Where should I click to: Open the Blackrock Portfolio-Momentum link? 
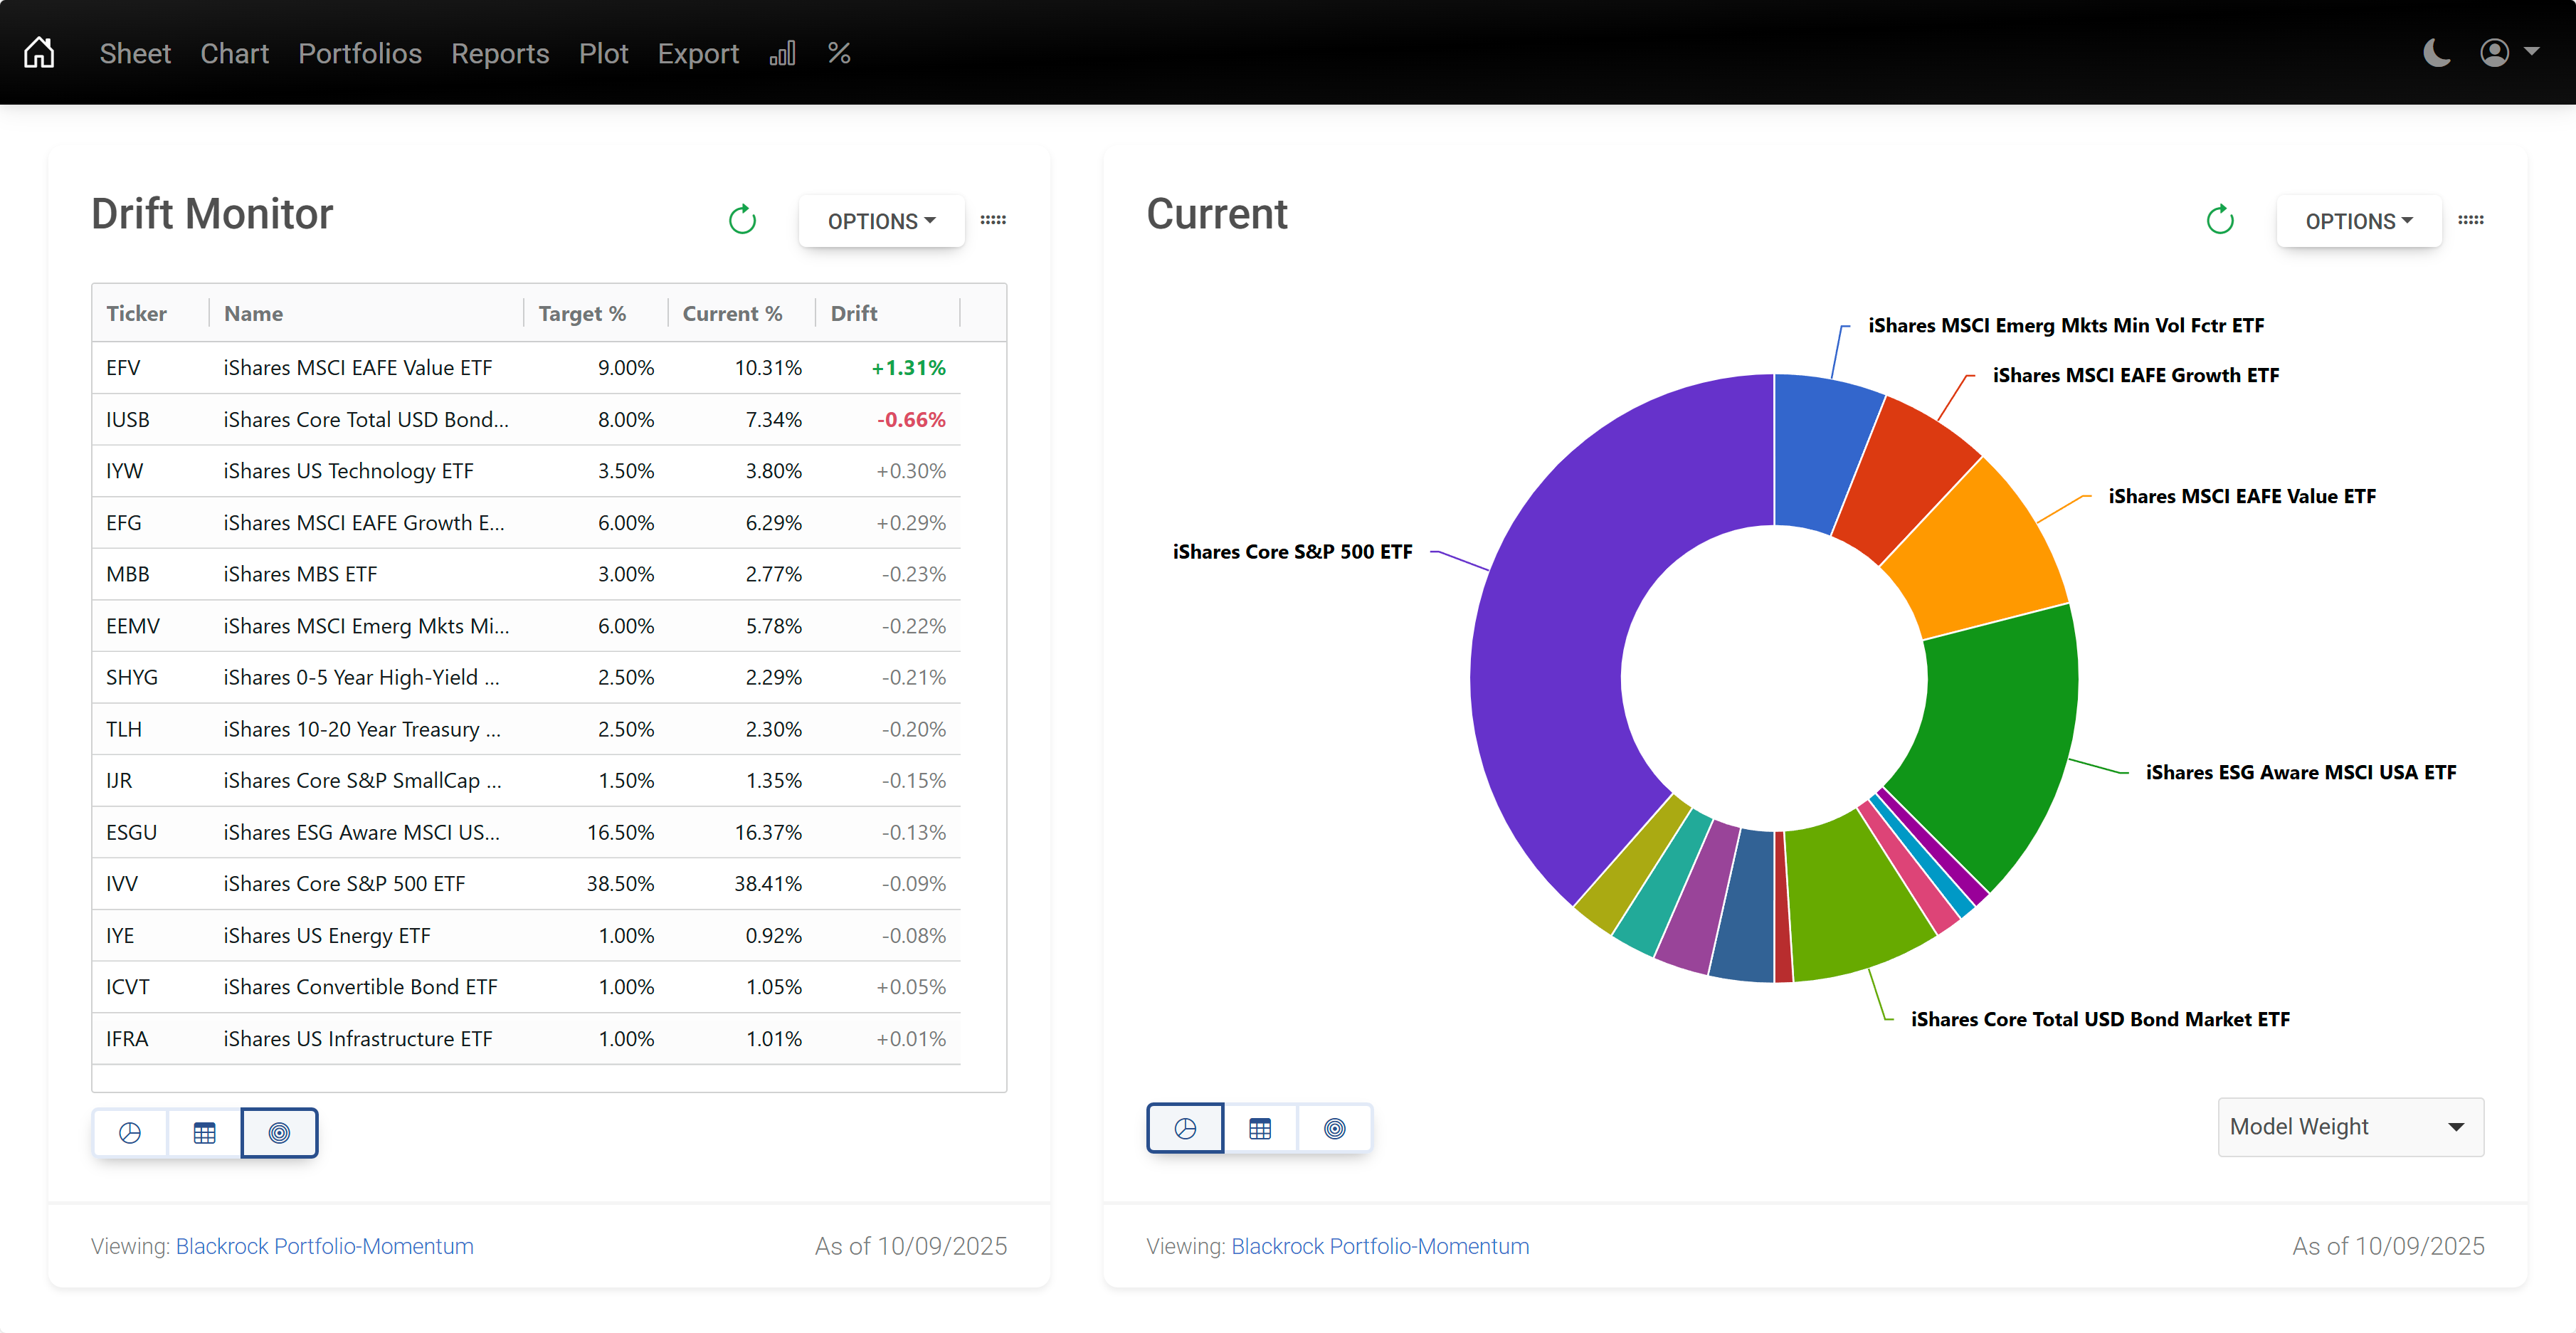(x=324, y=1246)
